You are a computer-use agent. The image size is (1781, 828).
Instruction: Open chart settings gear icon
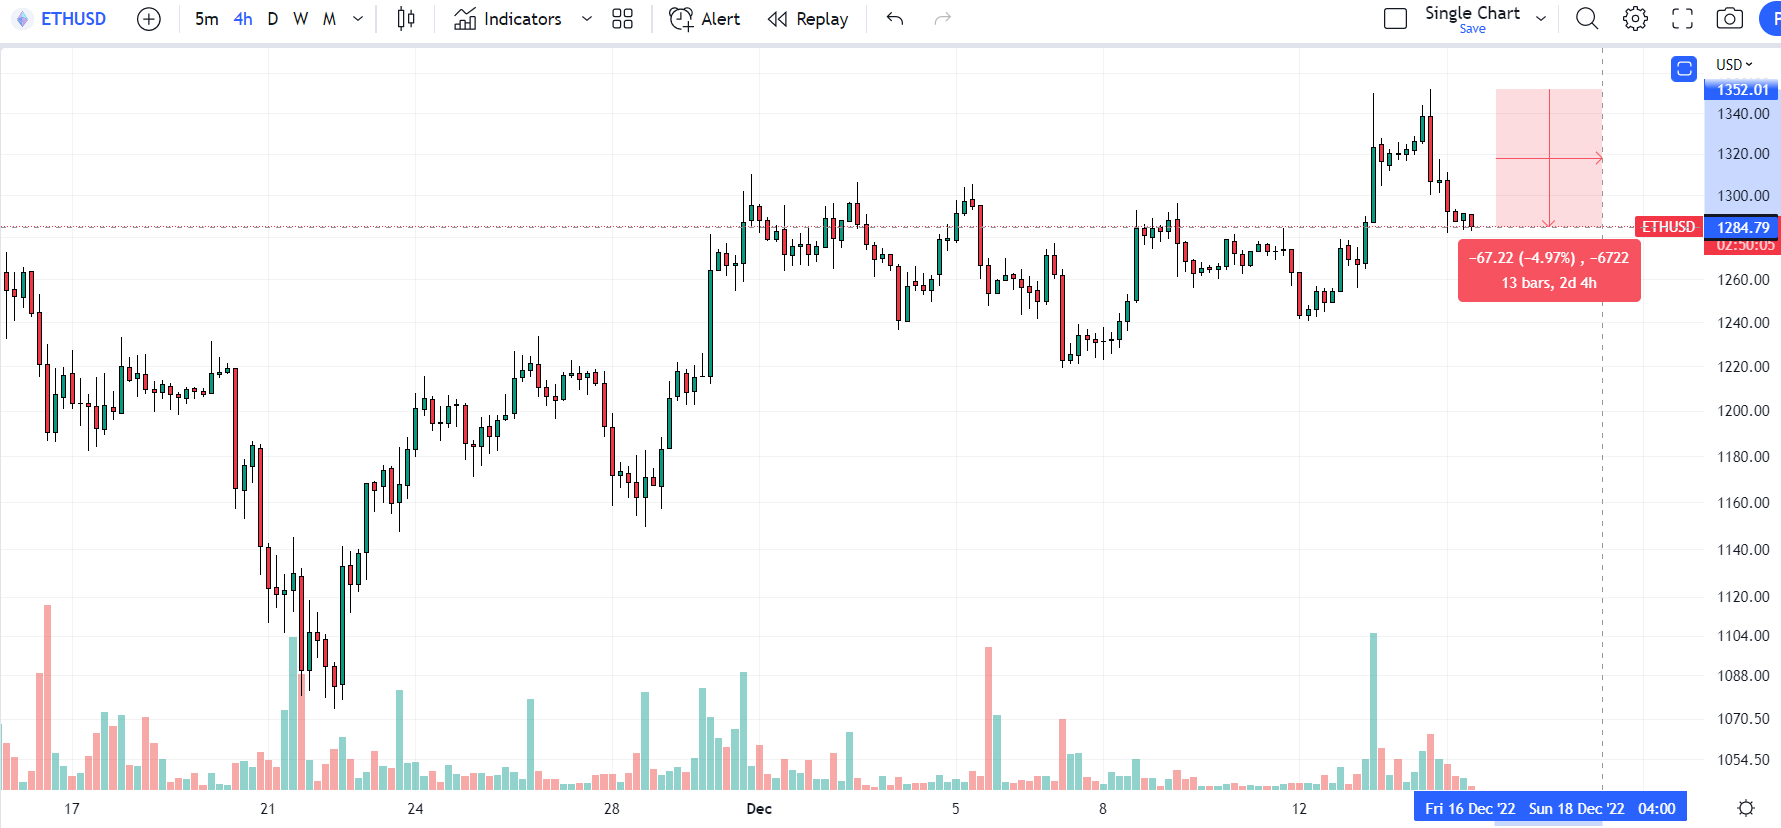pyautogui.click(x=1635, y=19)
